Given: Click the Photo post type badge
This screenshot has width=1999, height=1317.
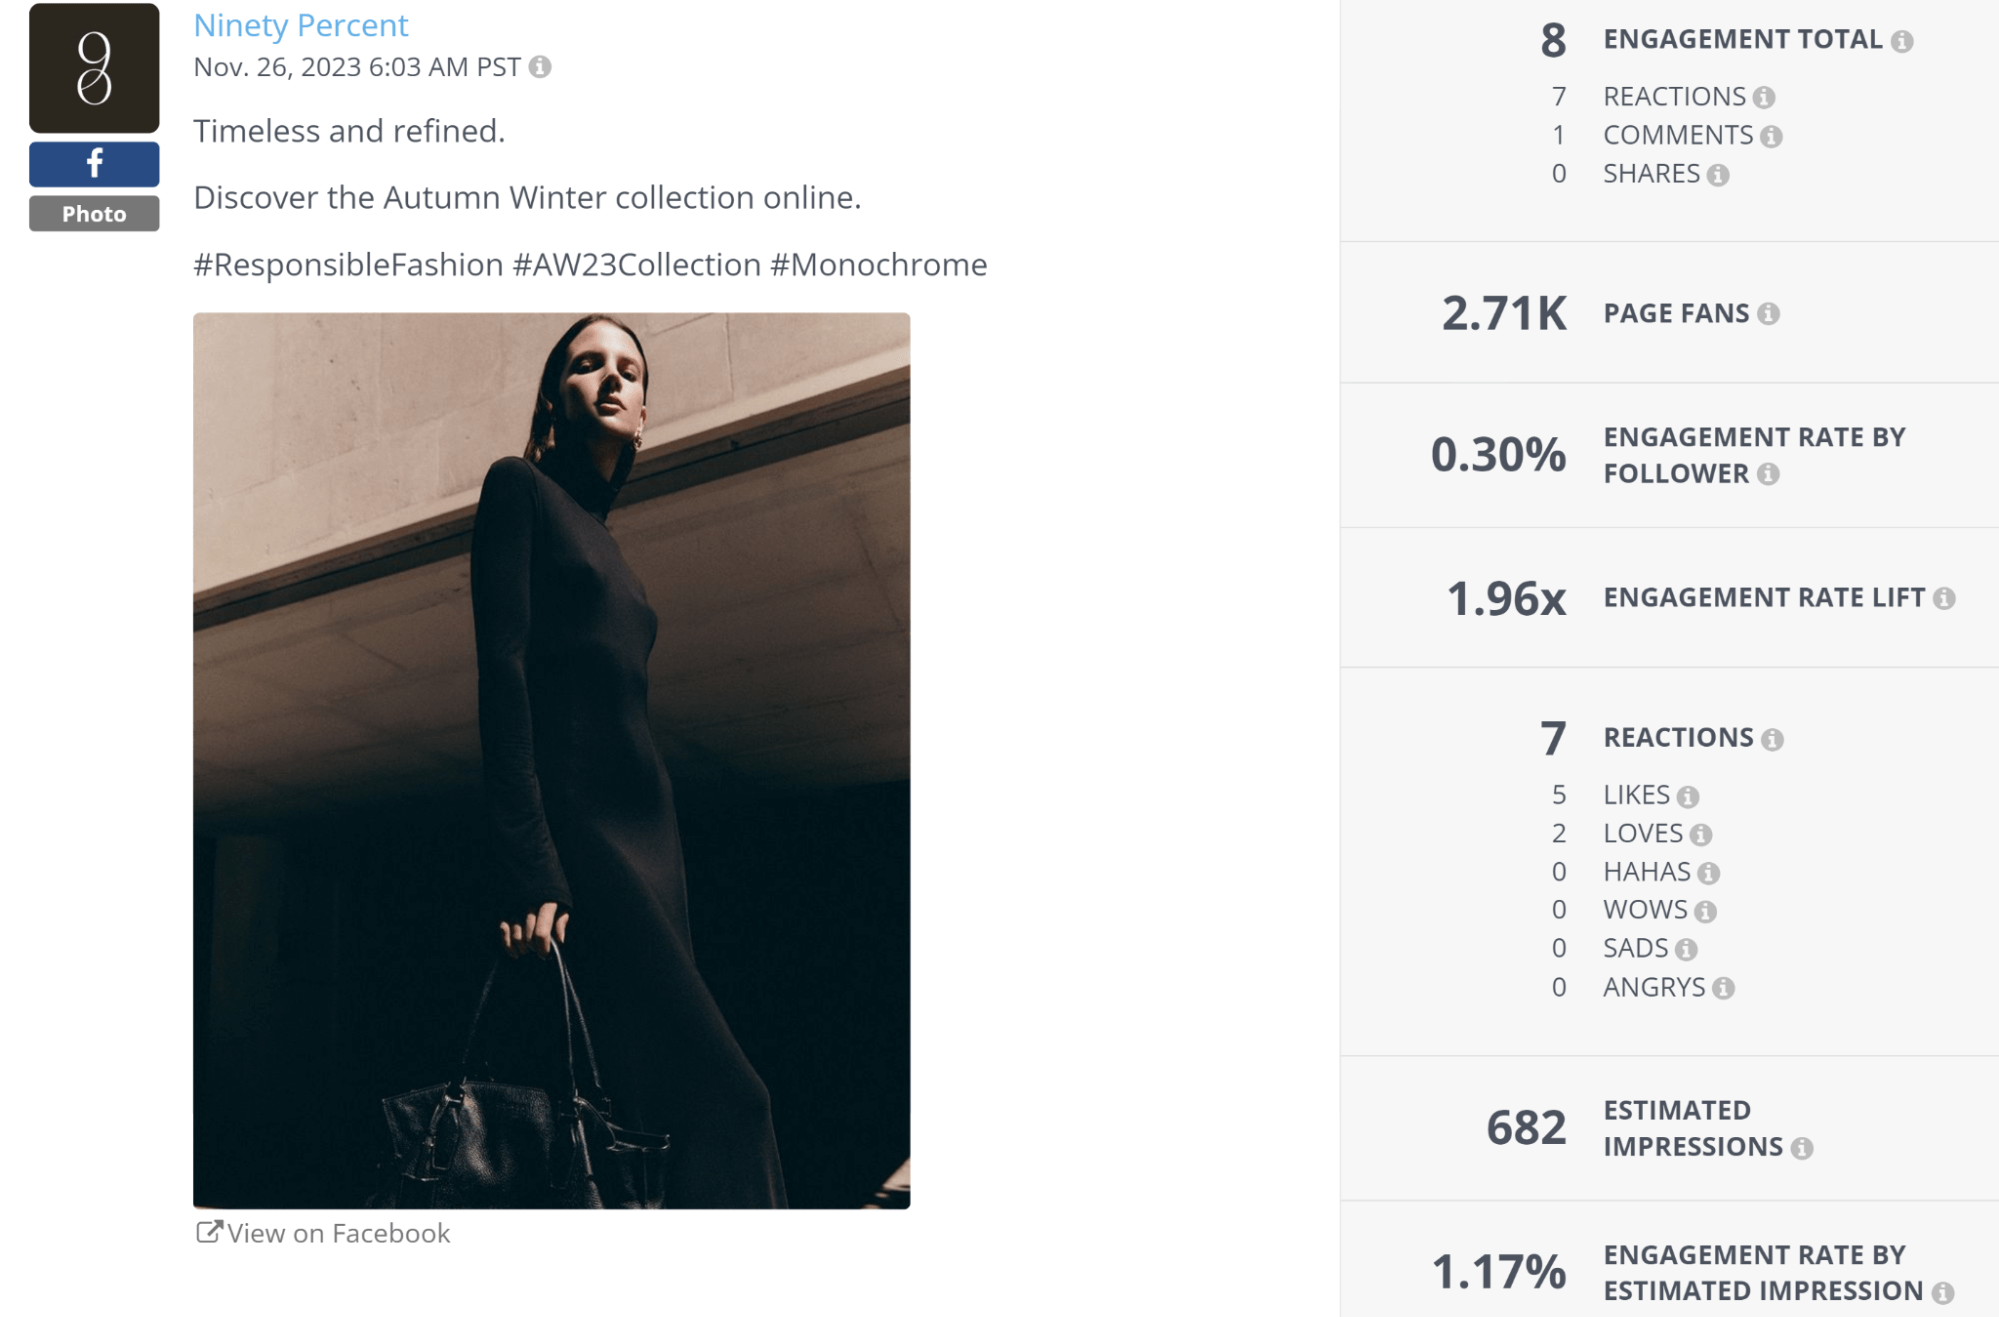Looking at the screenshot, I should [93, 213].
